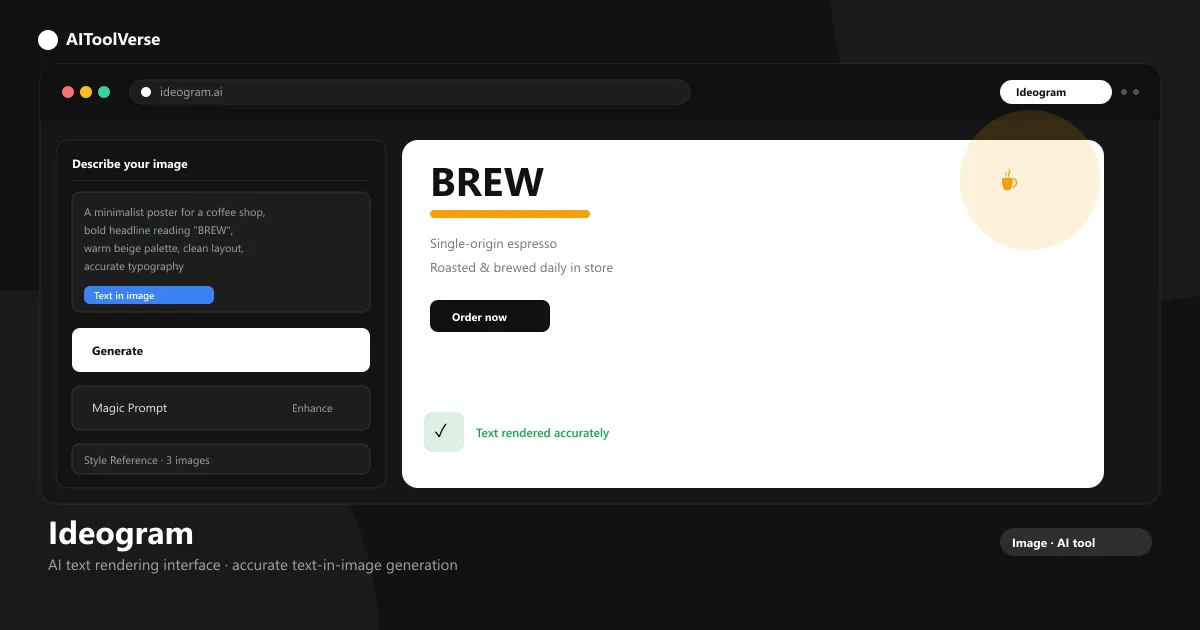The width and height of the screenshot is (1200, 630).
Task: Select the Ideogram tab pill
Action: (x=1056, y=92)
